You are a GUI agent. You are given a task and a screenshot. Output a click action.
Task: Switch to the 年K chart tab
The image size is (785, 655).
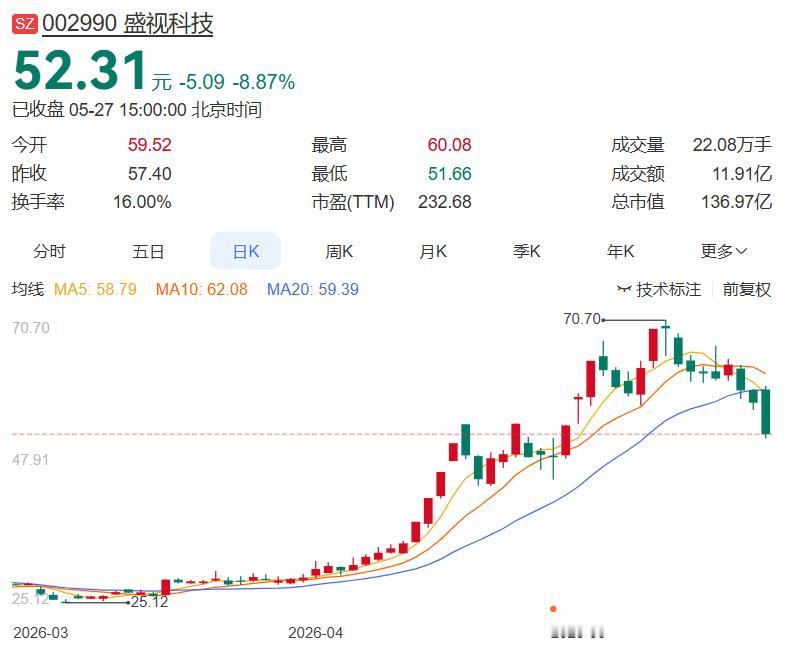pos(620,251)
